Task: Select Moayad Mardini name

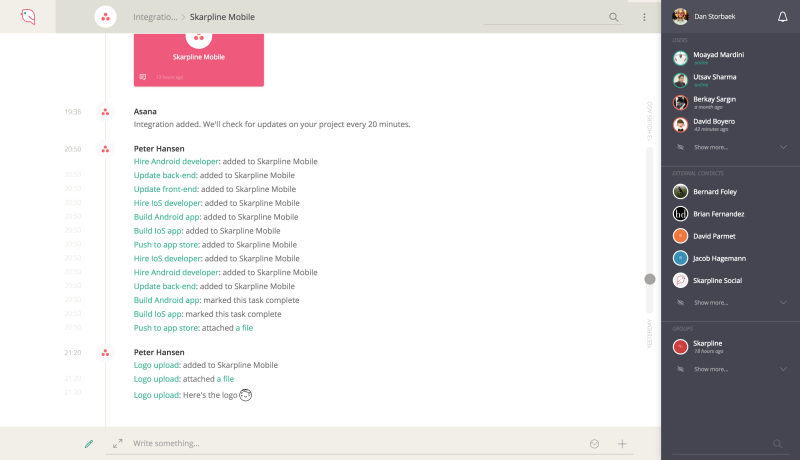Action: (x=718, y=55)
